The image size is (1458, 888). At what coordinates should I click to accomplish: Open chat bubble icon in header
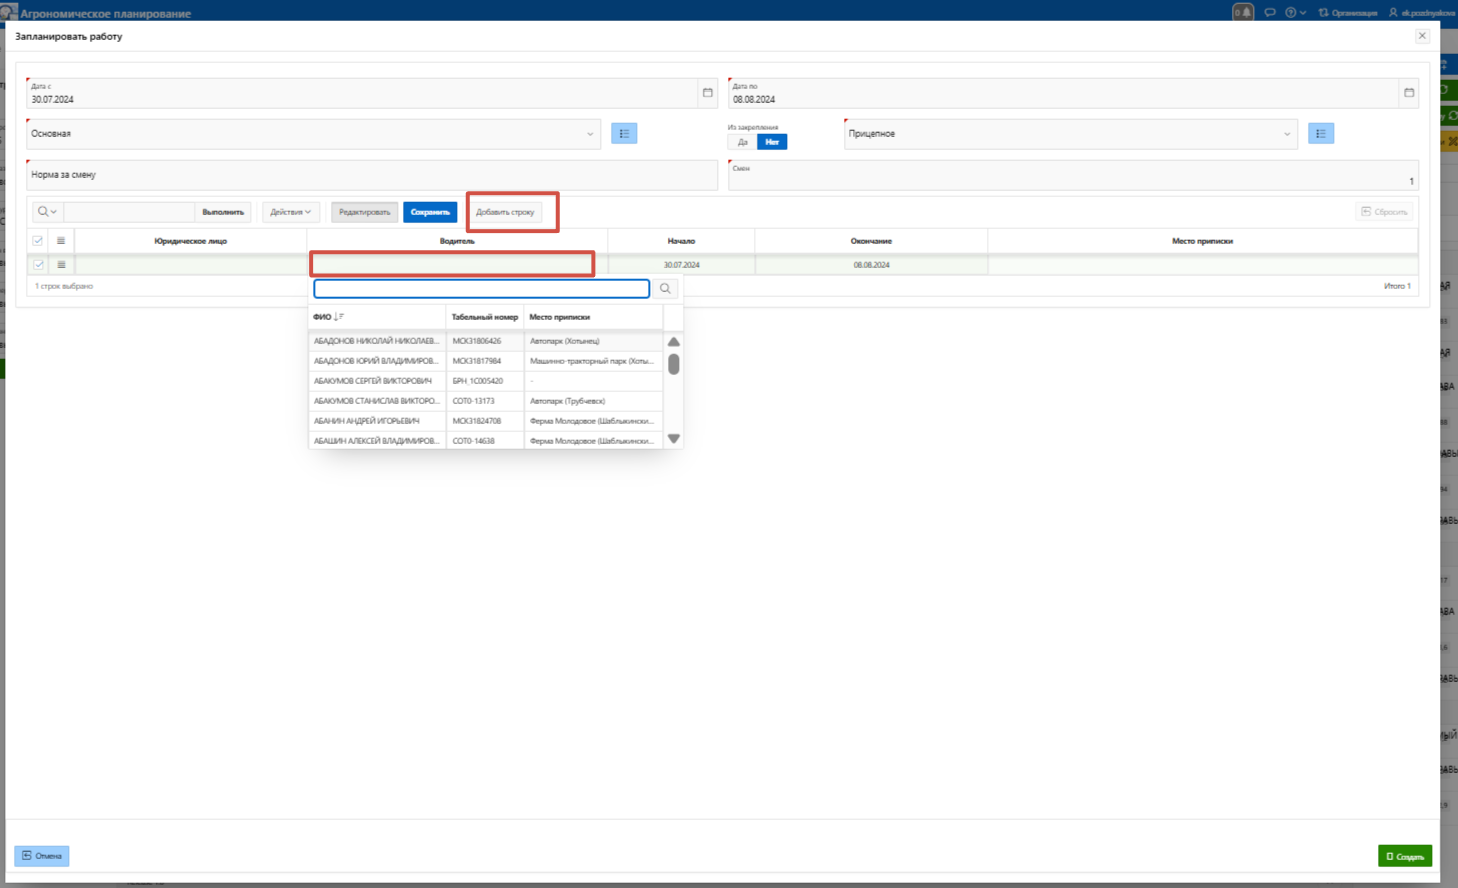1269,13
